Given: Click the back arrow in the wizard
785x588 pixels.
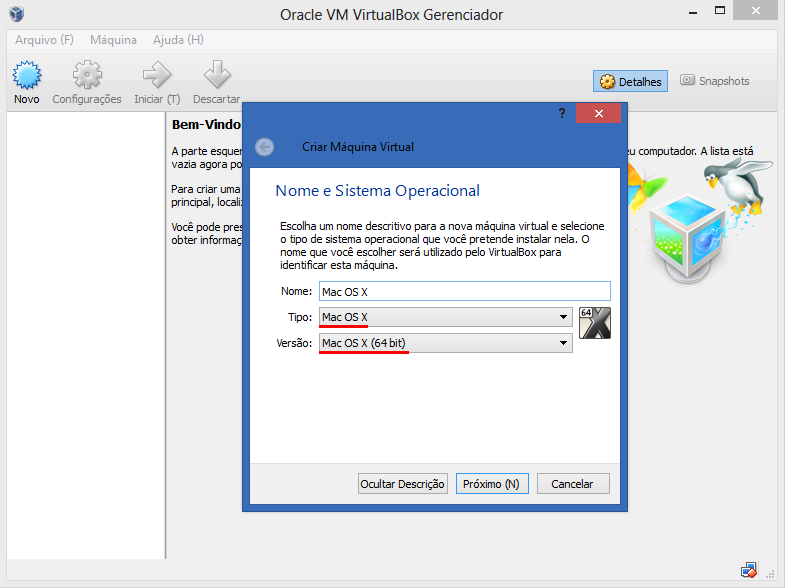Looking at the screenshot, I should click(x=264, y=147).
